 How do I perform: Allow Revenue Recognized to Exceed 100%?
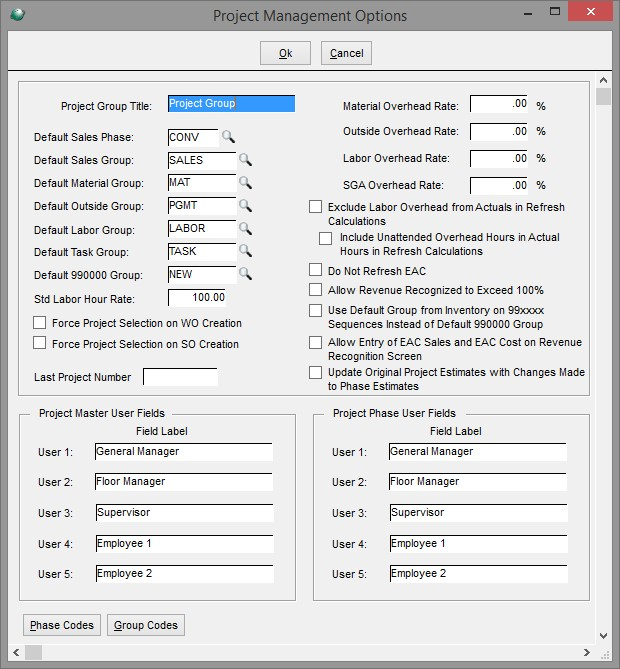click(x=315, y=289)
